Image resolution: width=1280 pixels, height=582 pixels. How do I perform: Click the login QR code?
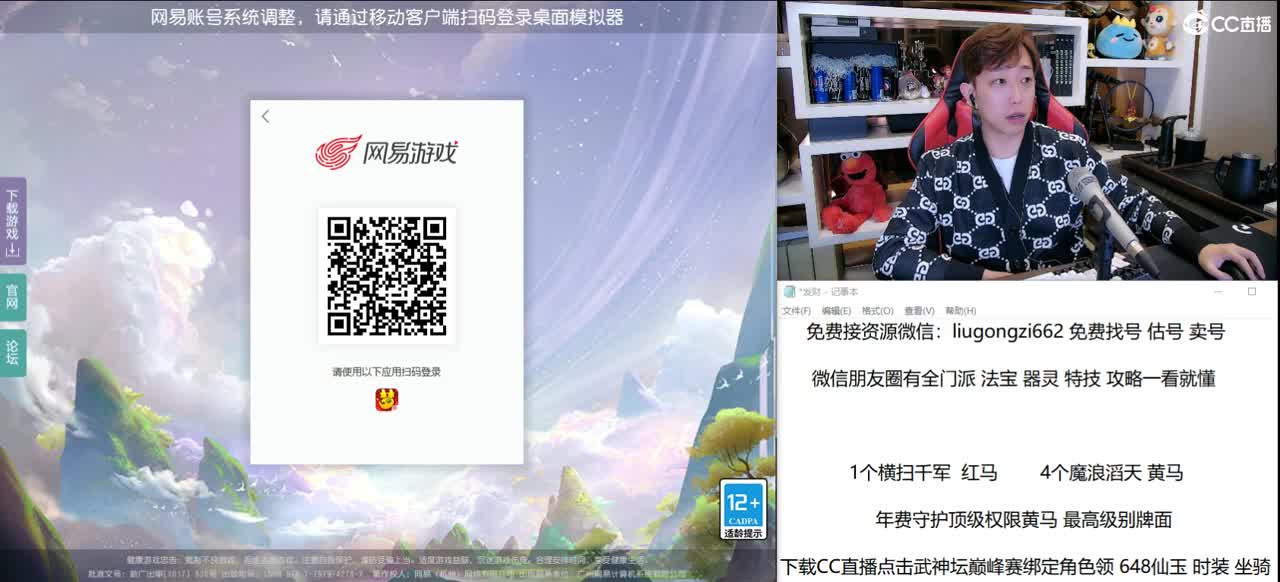387,276
